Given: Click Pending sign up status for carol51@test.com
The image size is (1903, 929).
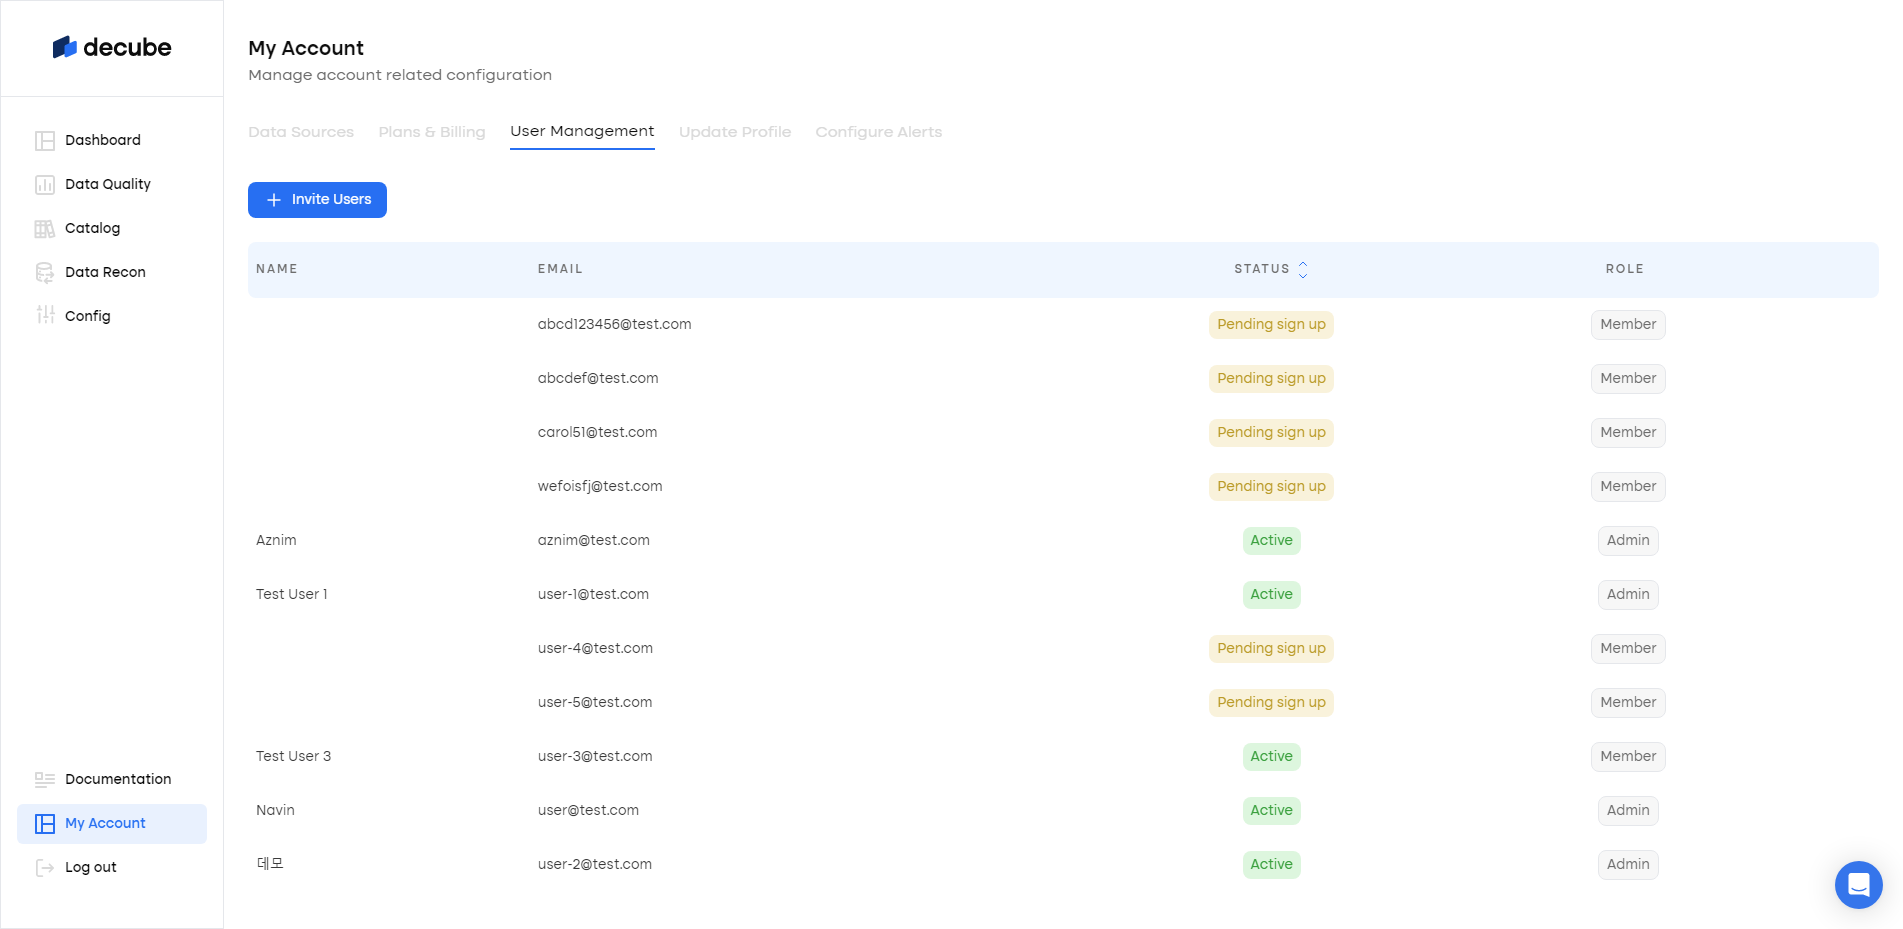Looking at the screenshot, I should tap(1271, 433).
